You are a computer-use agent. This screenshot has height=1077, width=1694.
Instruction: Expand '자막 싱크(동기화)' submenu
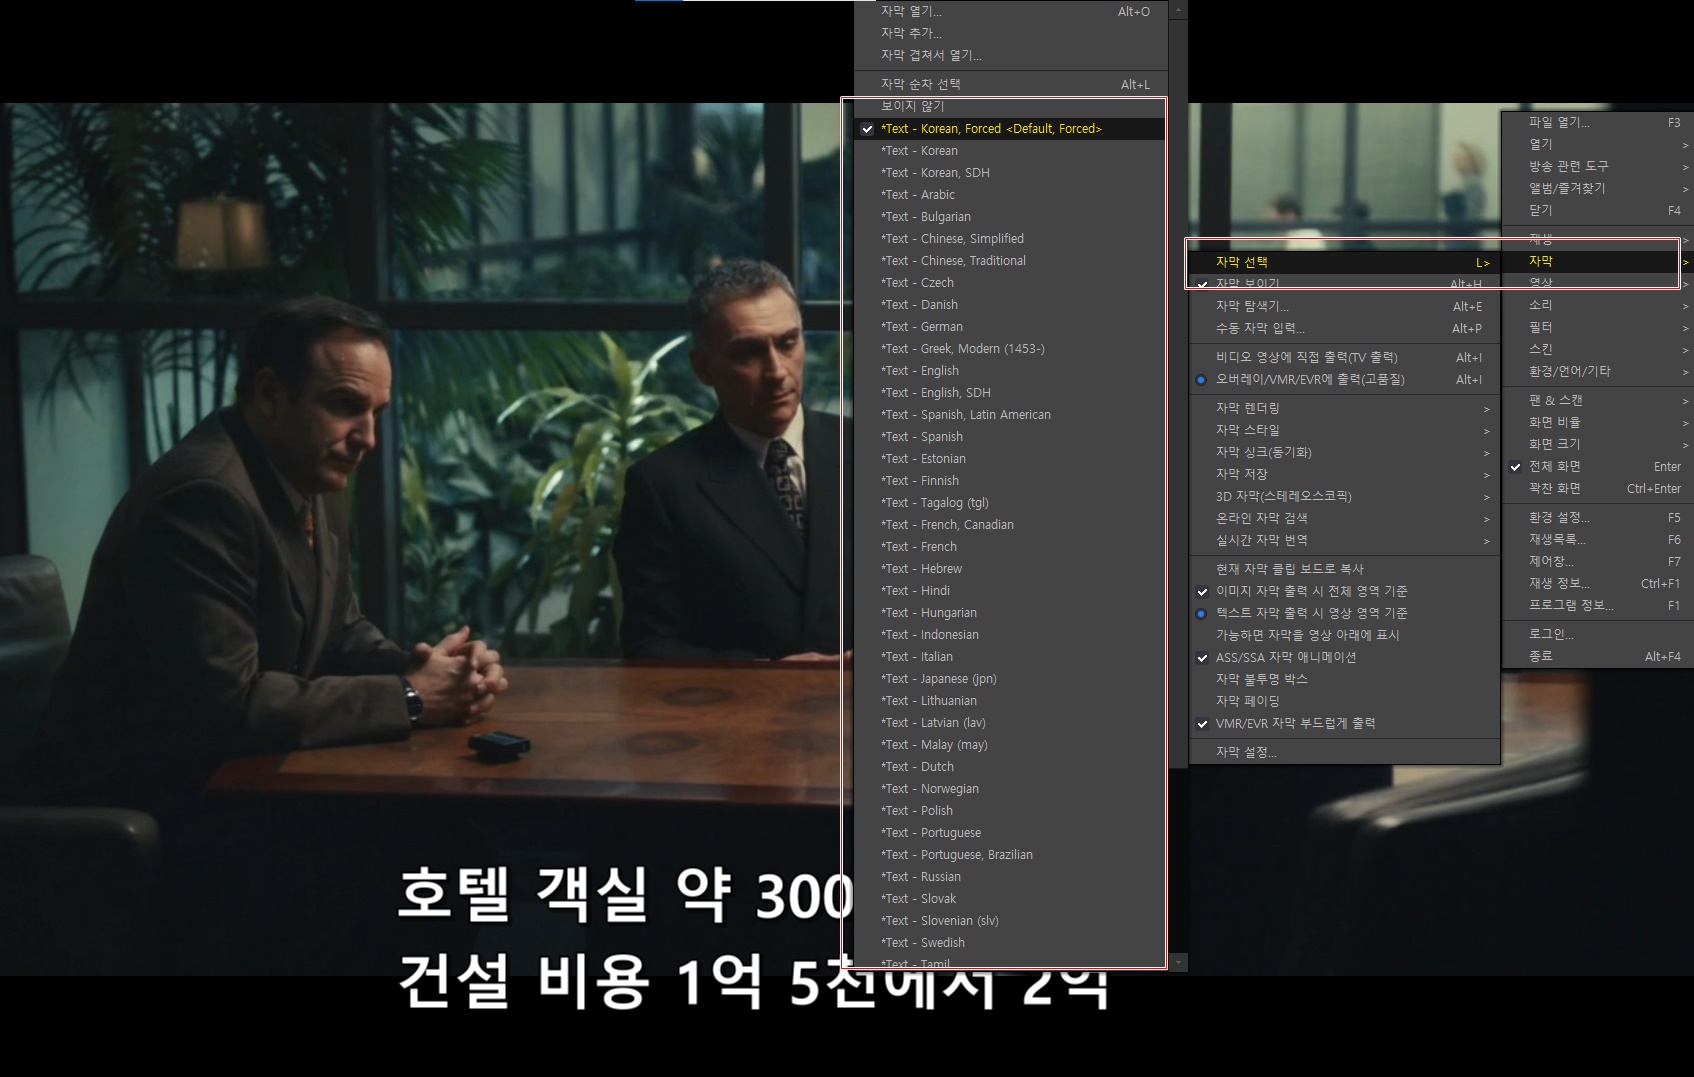click(1344, 452)
